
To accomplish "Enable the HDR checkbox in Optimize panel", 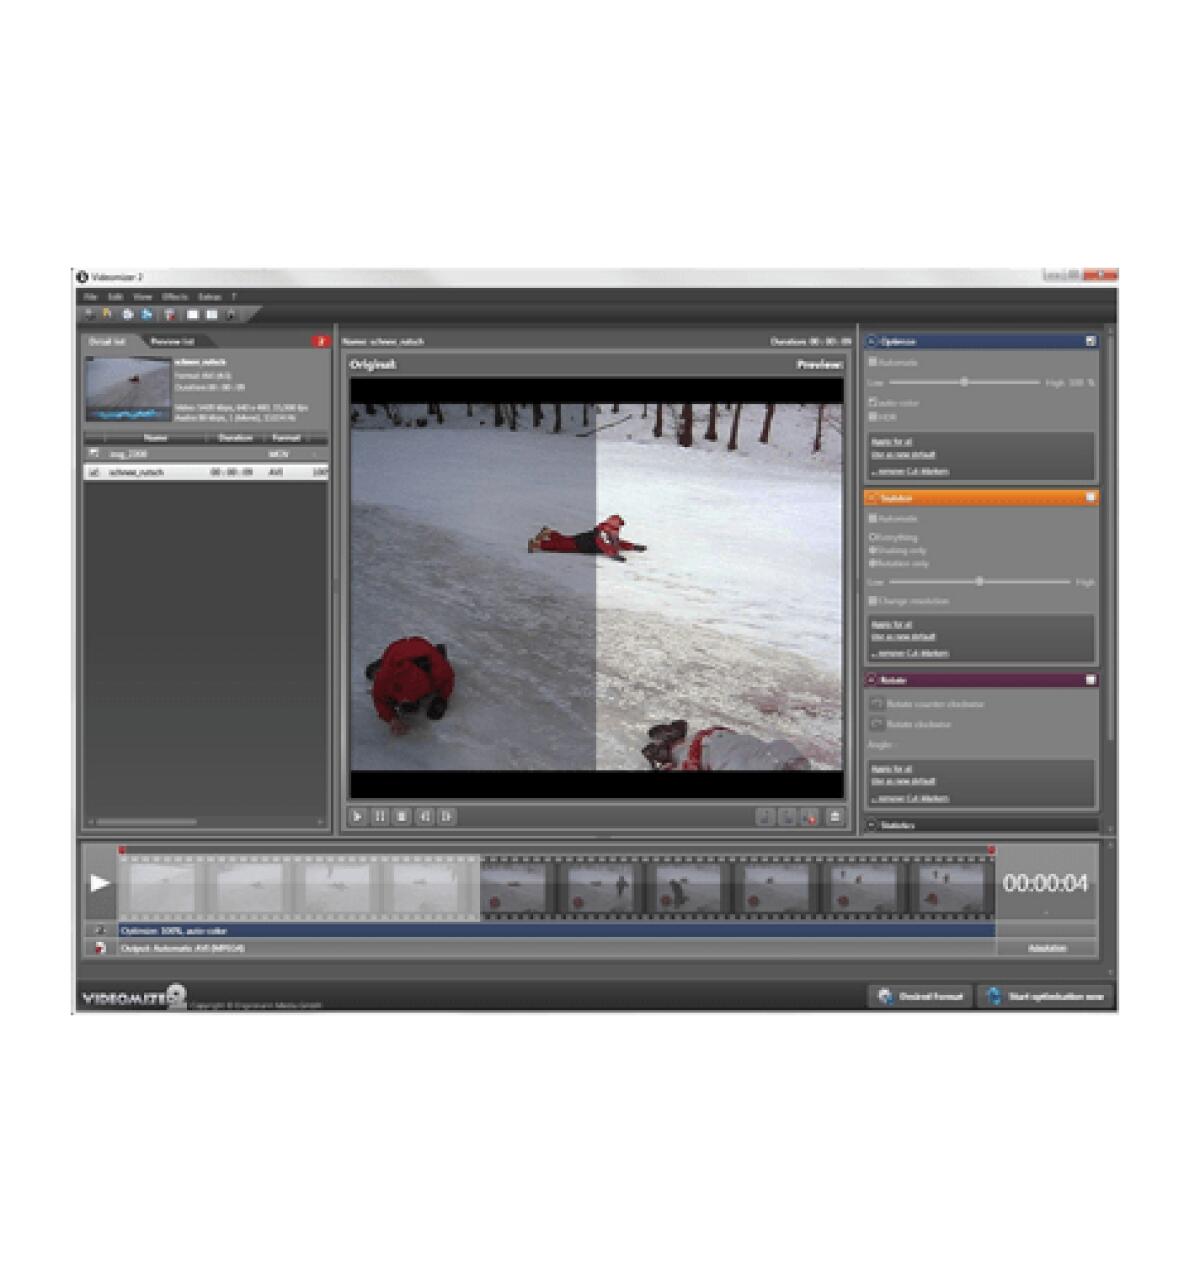I will (872, 414).
